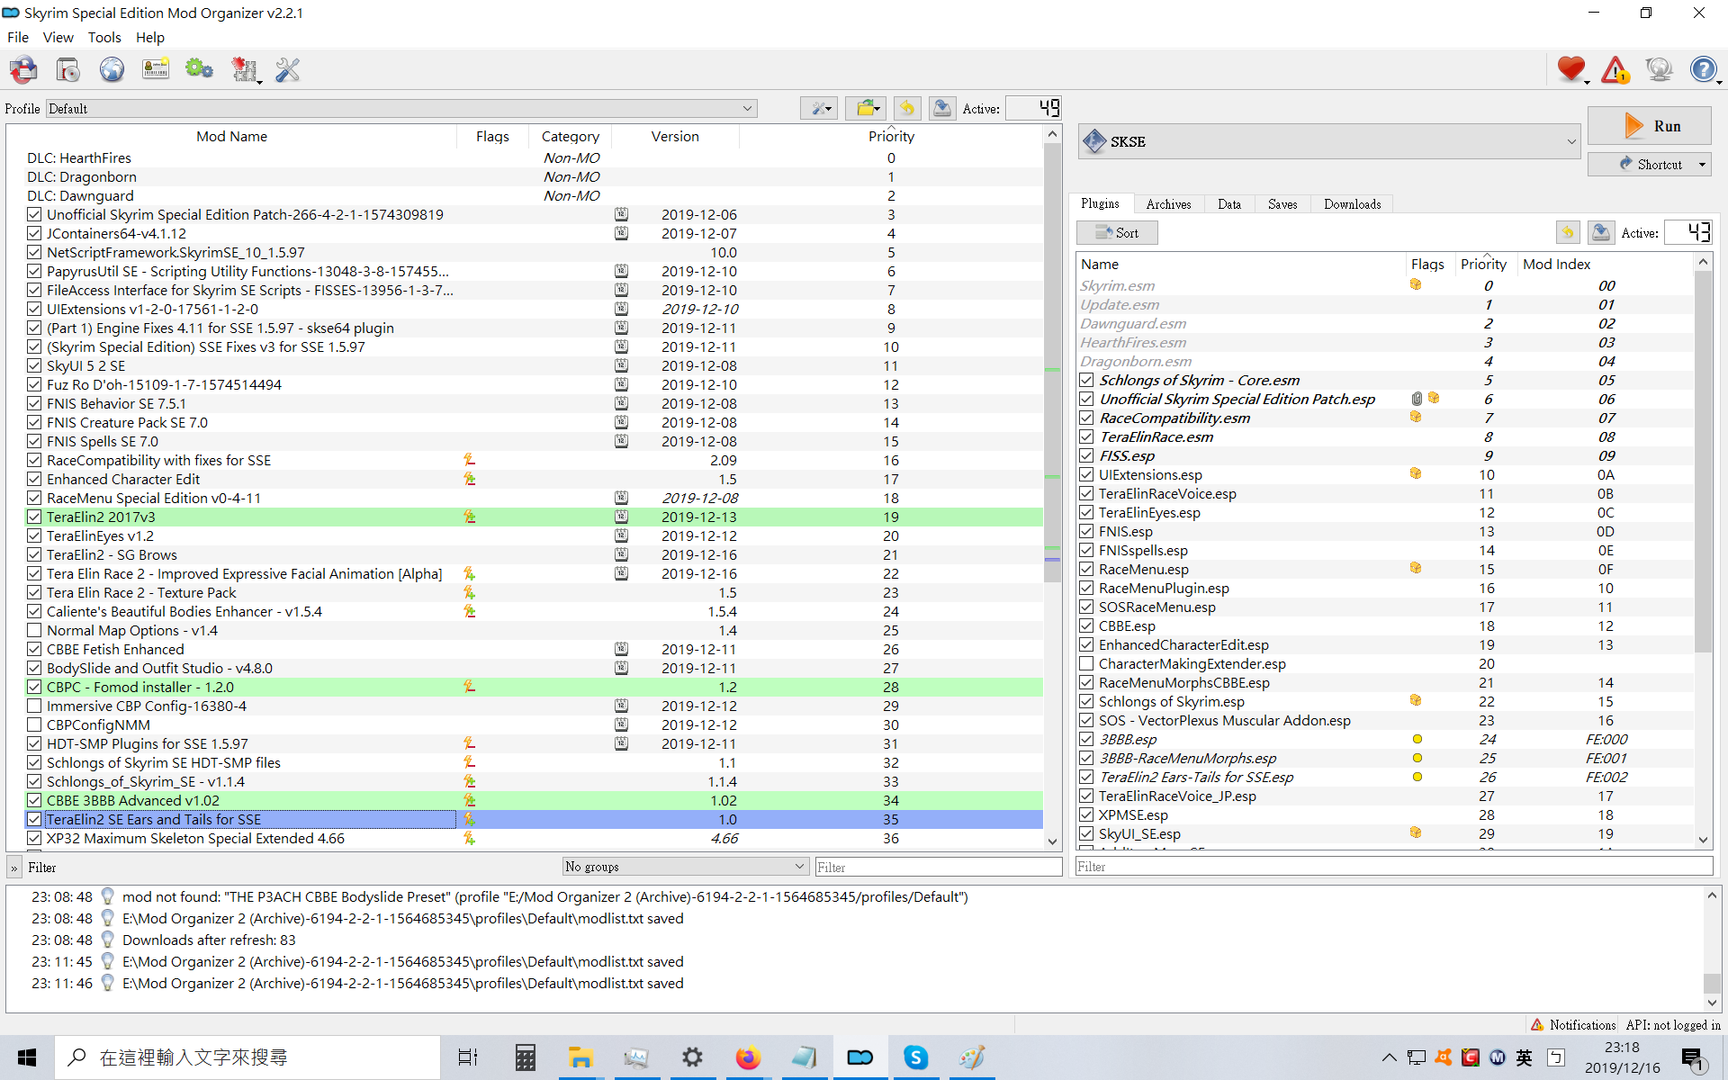This screenshot has width=1728, height=1080.
Task: Open Firefox from the Windows taskbar
Action: pos(748,1057)
